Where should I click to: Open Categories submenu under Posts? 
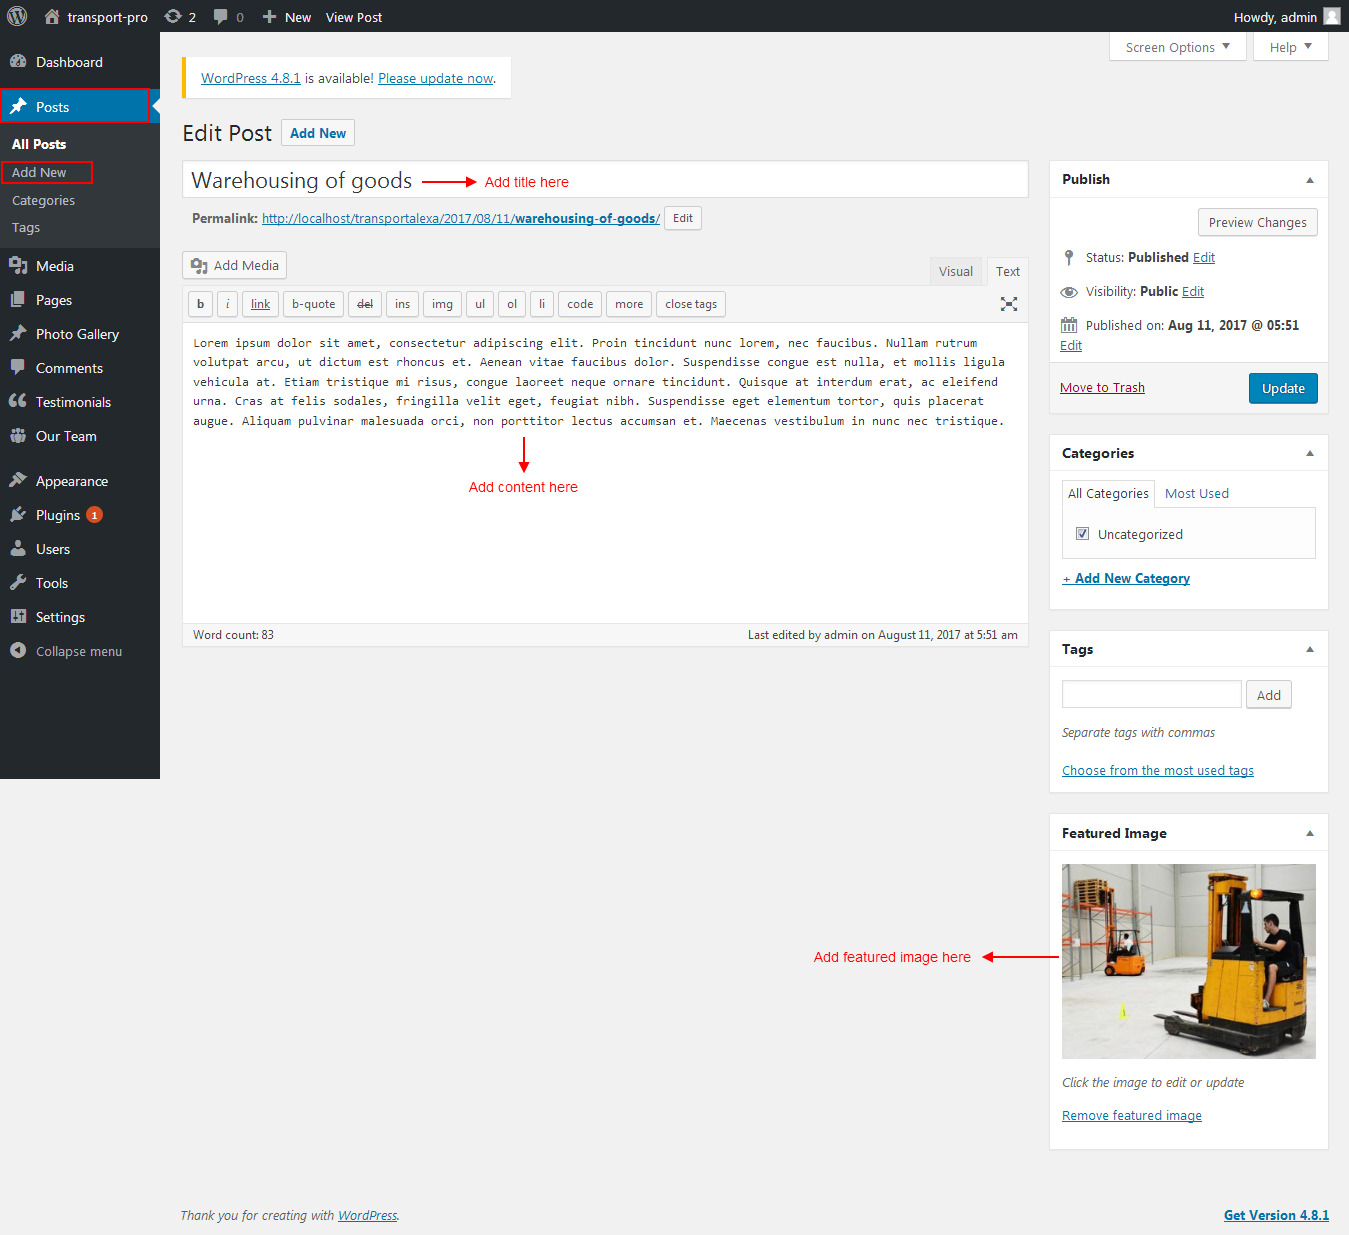pos(43,200)
